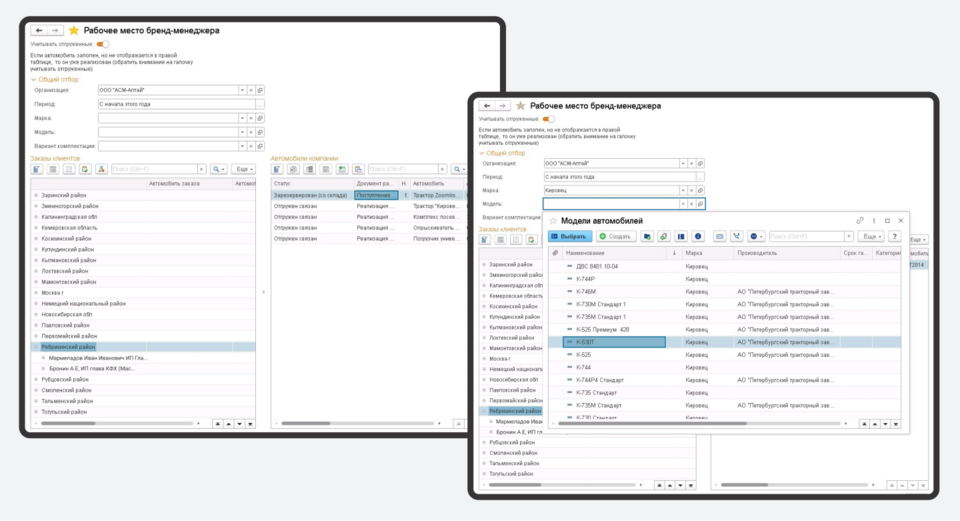The width and height of the screenshot is (960, 521).
Task: Add Модели автомобилей dialog to favorites star
Action: (553, 220)
